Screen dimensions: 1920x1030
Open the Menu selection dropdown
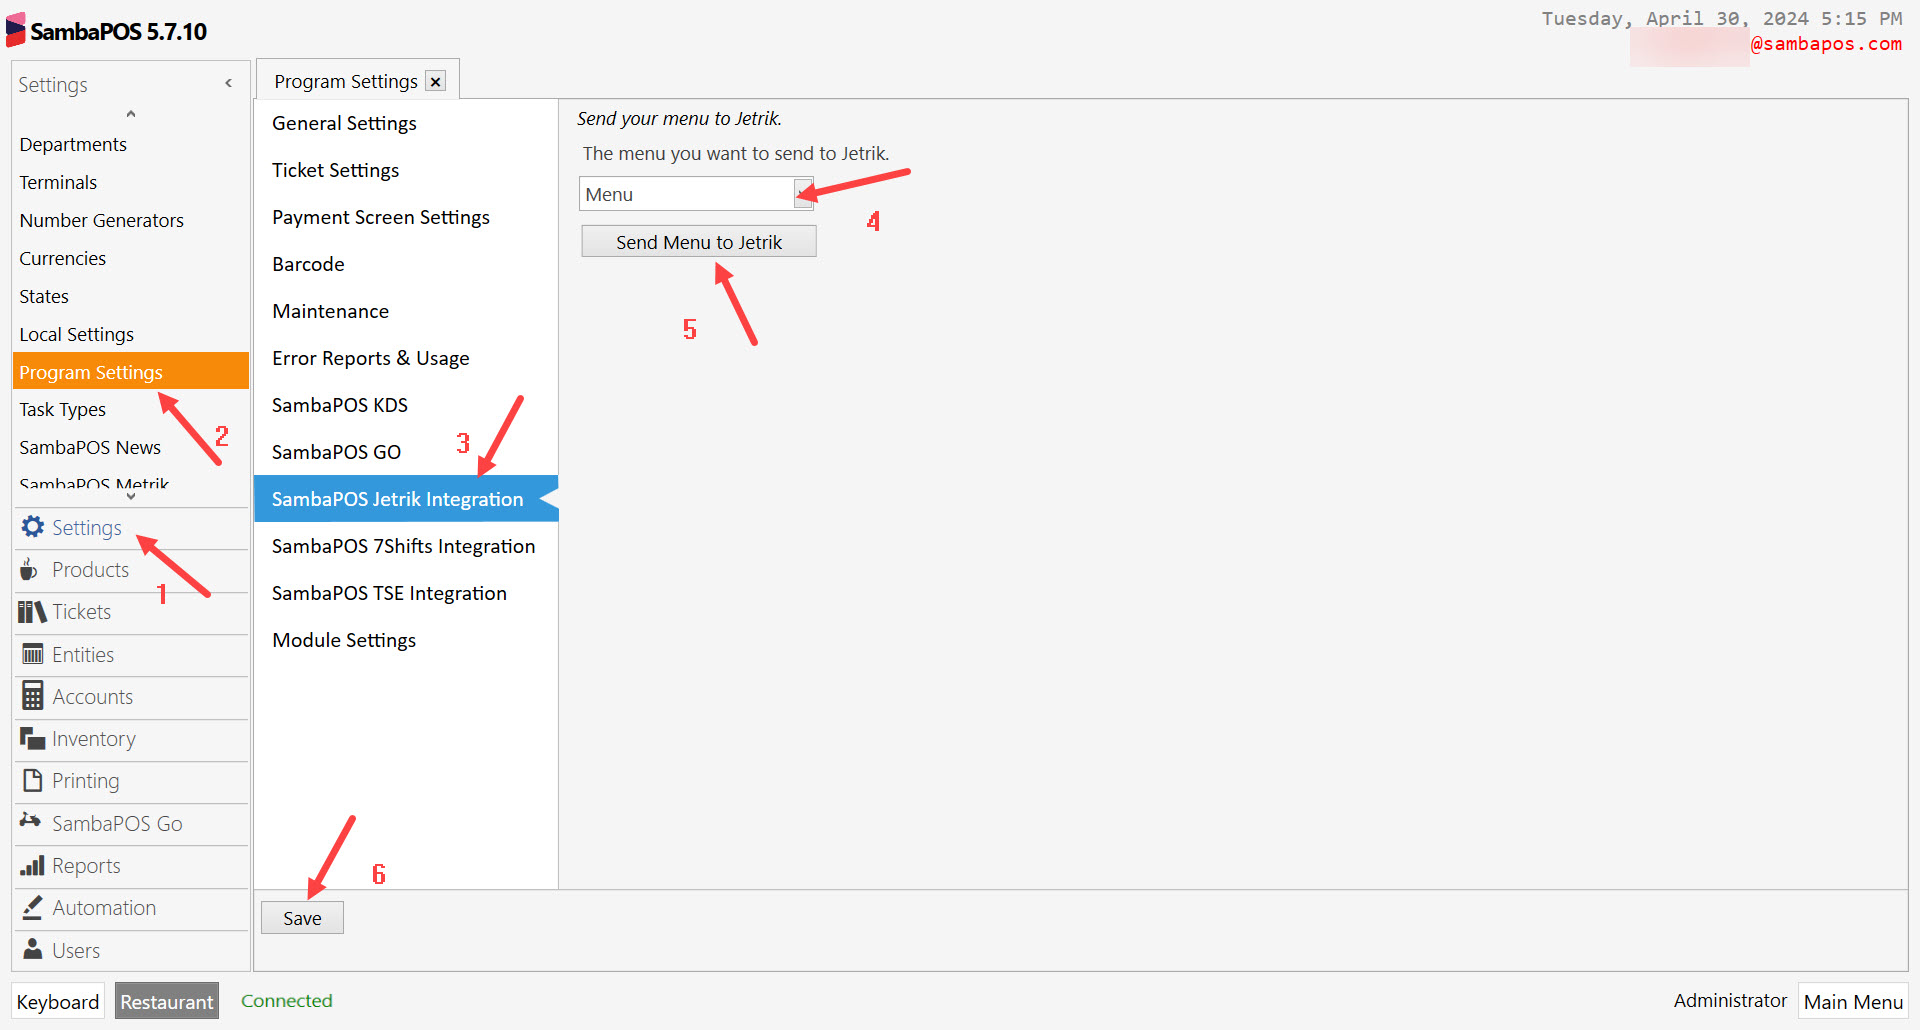[x=802, y=193]
